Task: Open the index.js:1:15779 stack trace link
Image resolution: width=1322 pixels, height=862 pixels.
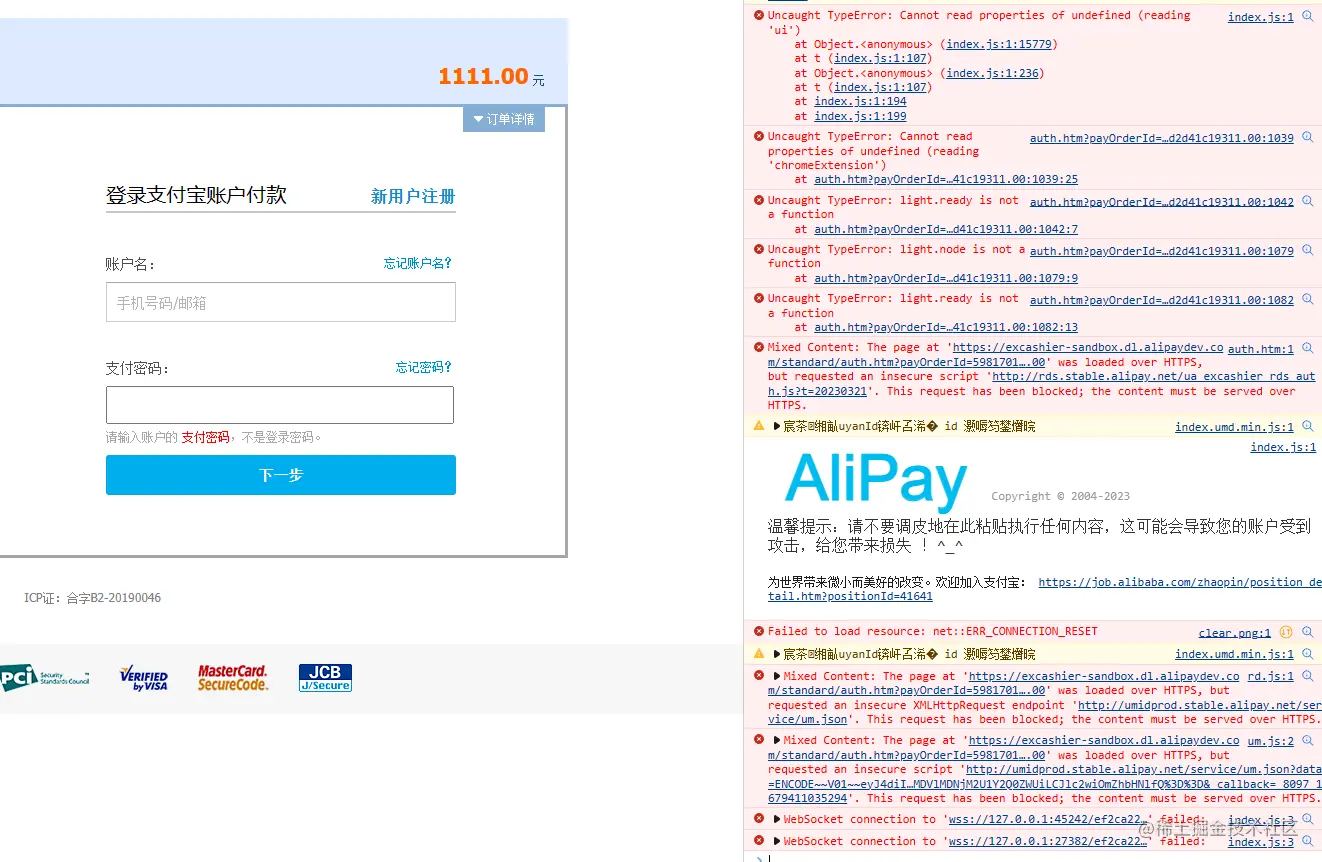Action: pos(999,44)
